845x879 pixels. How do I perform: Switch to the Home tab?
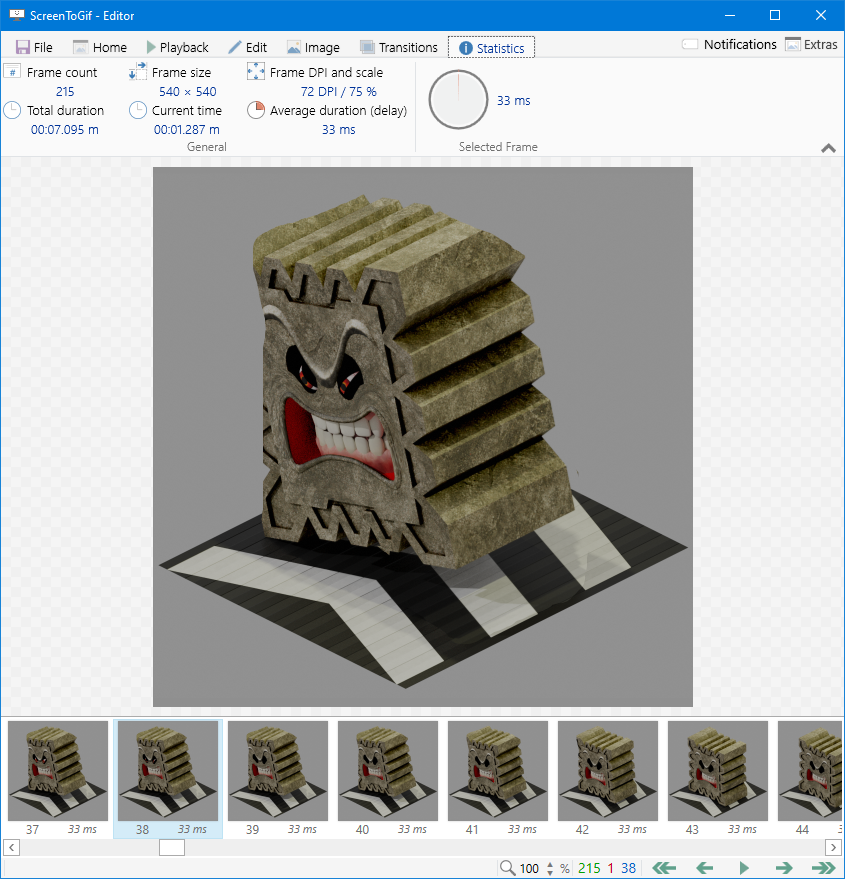click(100, 47)
